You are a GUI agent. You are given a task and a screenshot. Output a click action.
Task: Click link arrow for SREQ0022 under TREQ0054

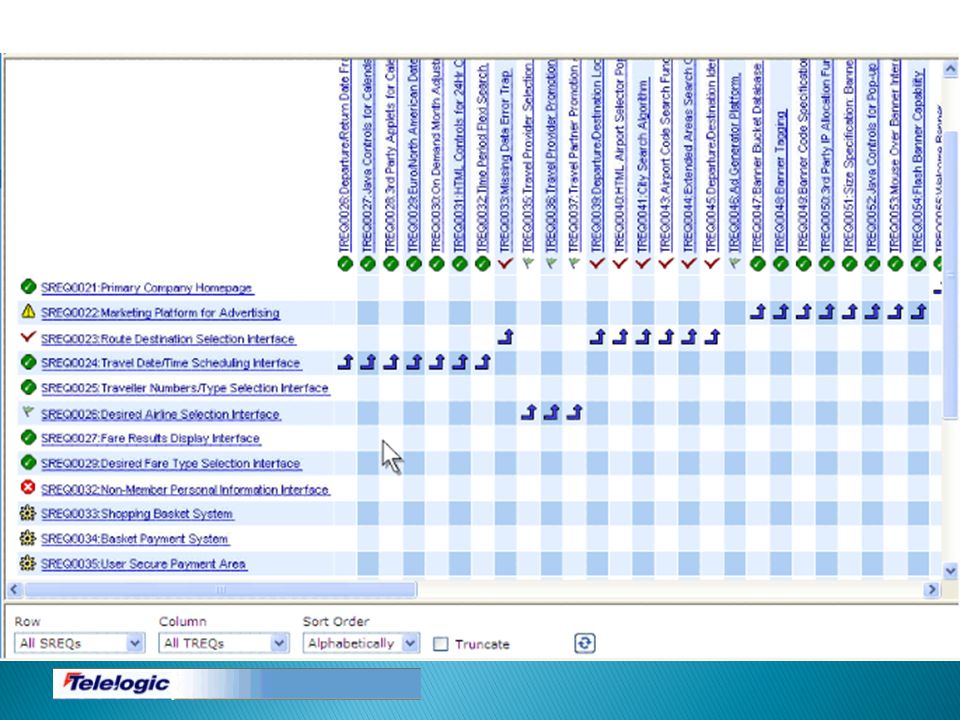(x=918, y=312)
